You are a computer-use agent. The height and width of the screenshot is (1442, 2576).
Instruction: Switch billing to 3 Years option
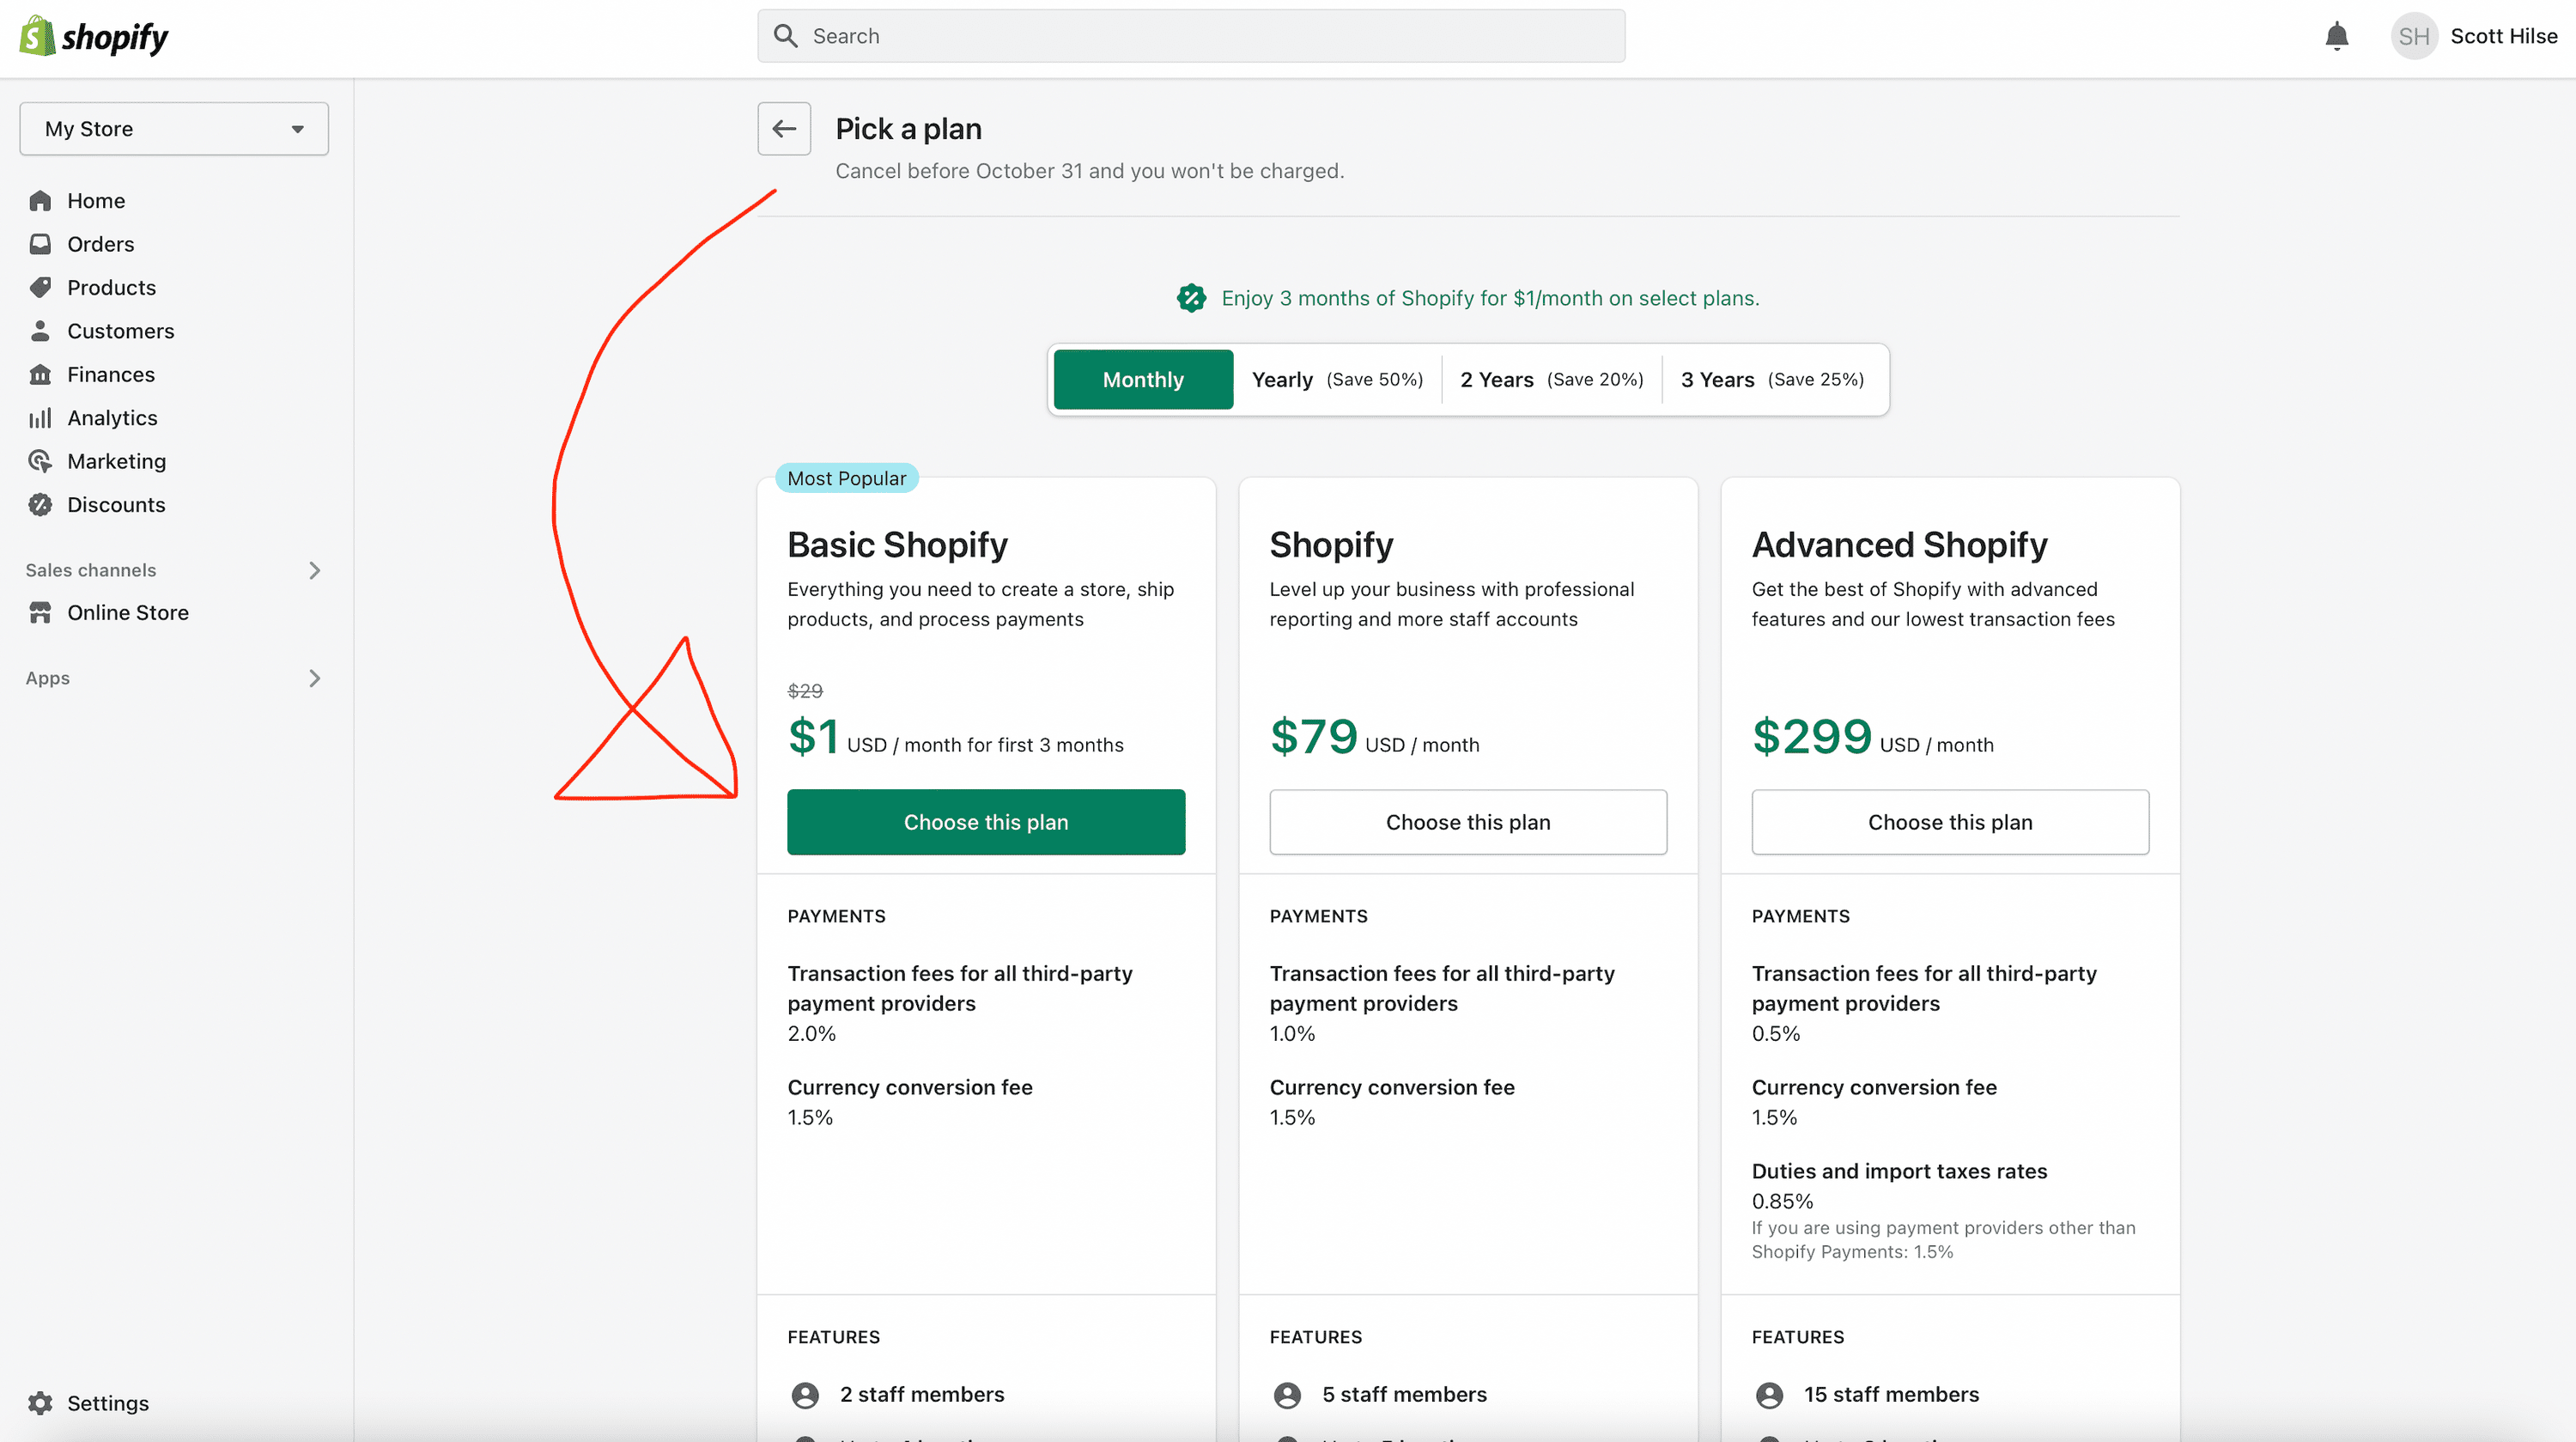[1772, 380]
